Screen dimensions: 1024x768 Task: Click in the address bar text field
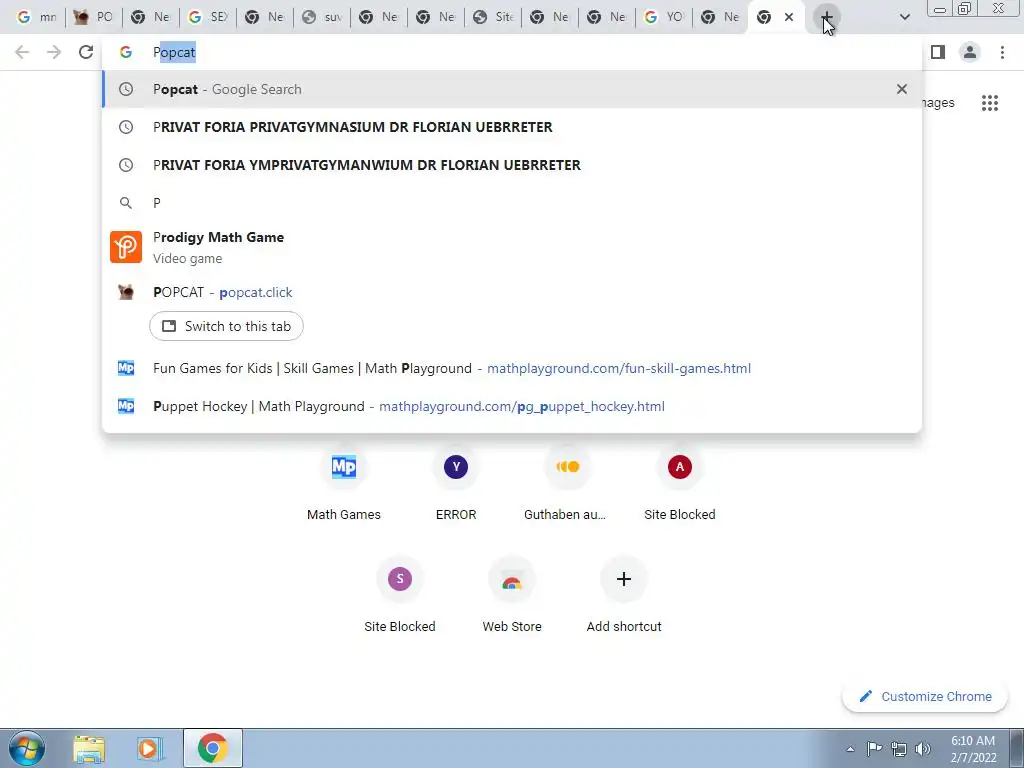512,52
